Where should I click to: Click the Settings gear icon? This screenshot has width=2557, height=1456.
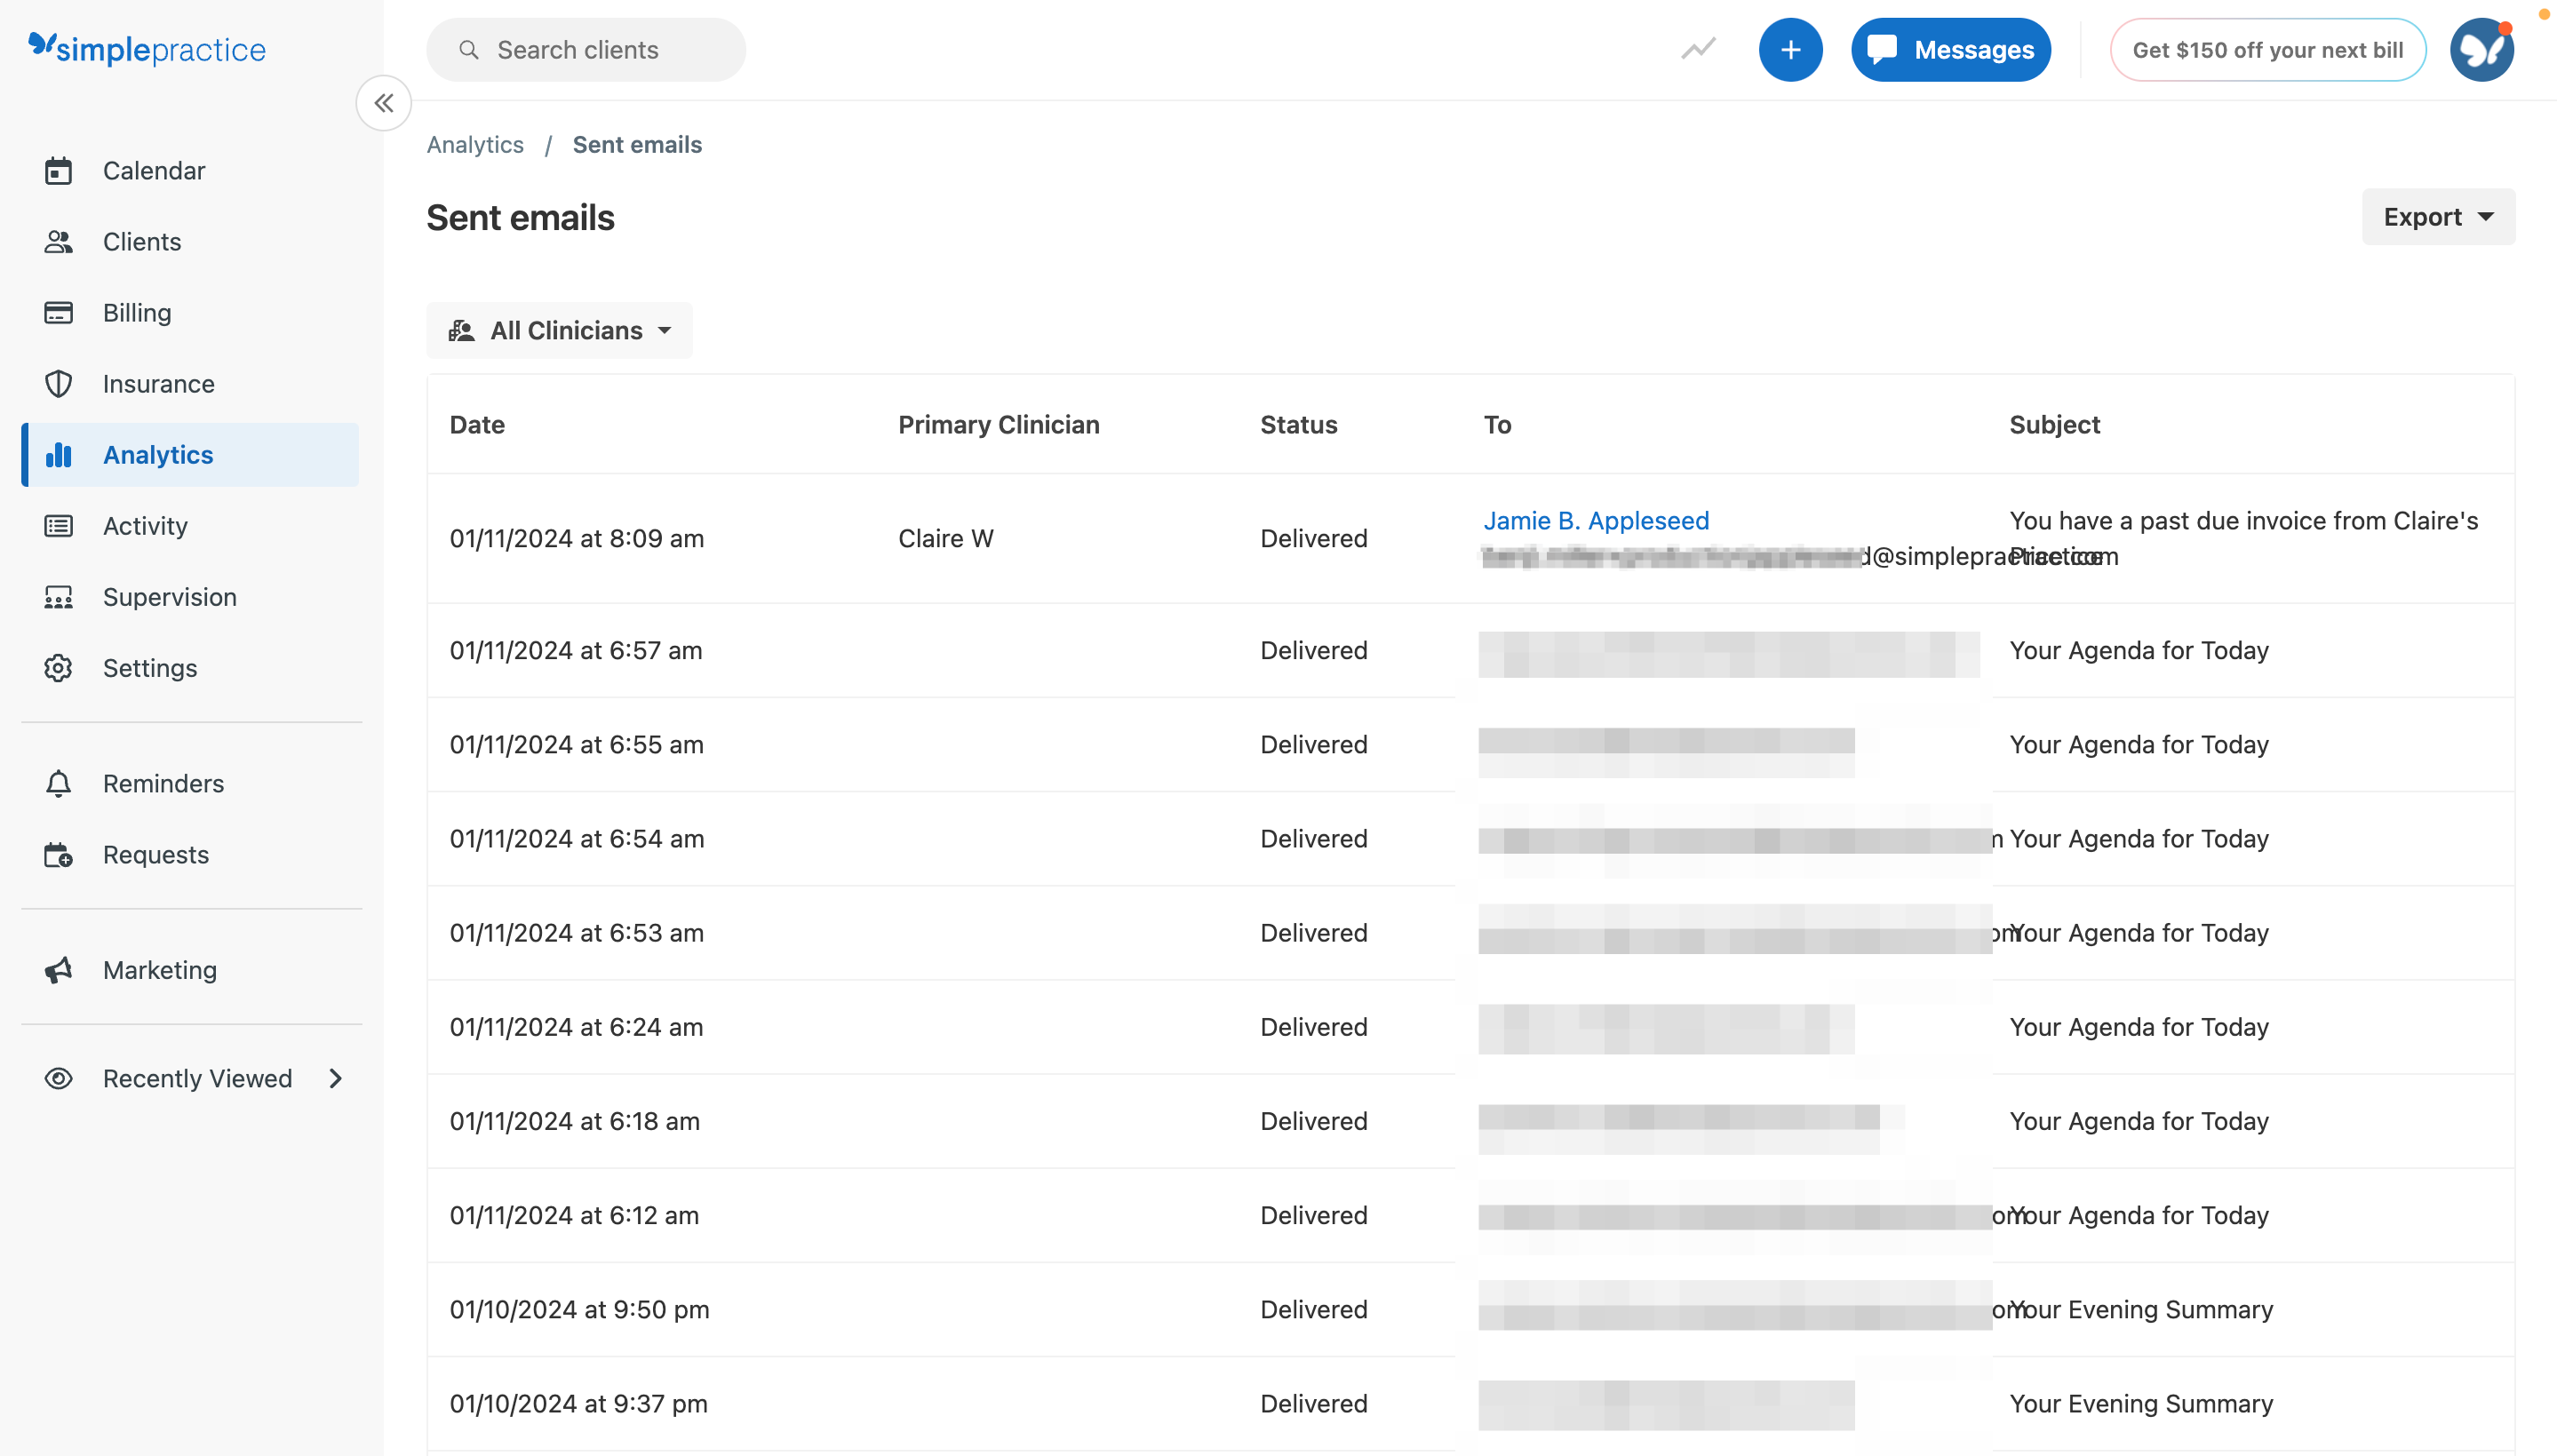click(x=58, y=668)
